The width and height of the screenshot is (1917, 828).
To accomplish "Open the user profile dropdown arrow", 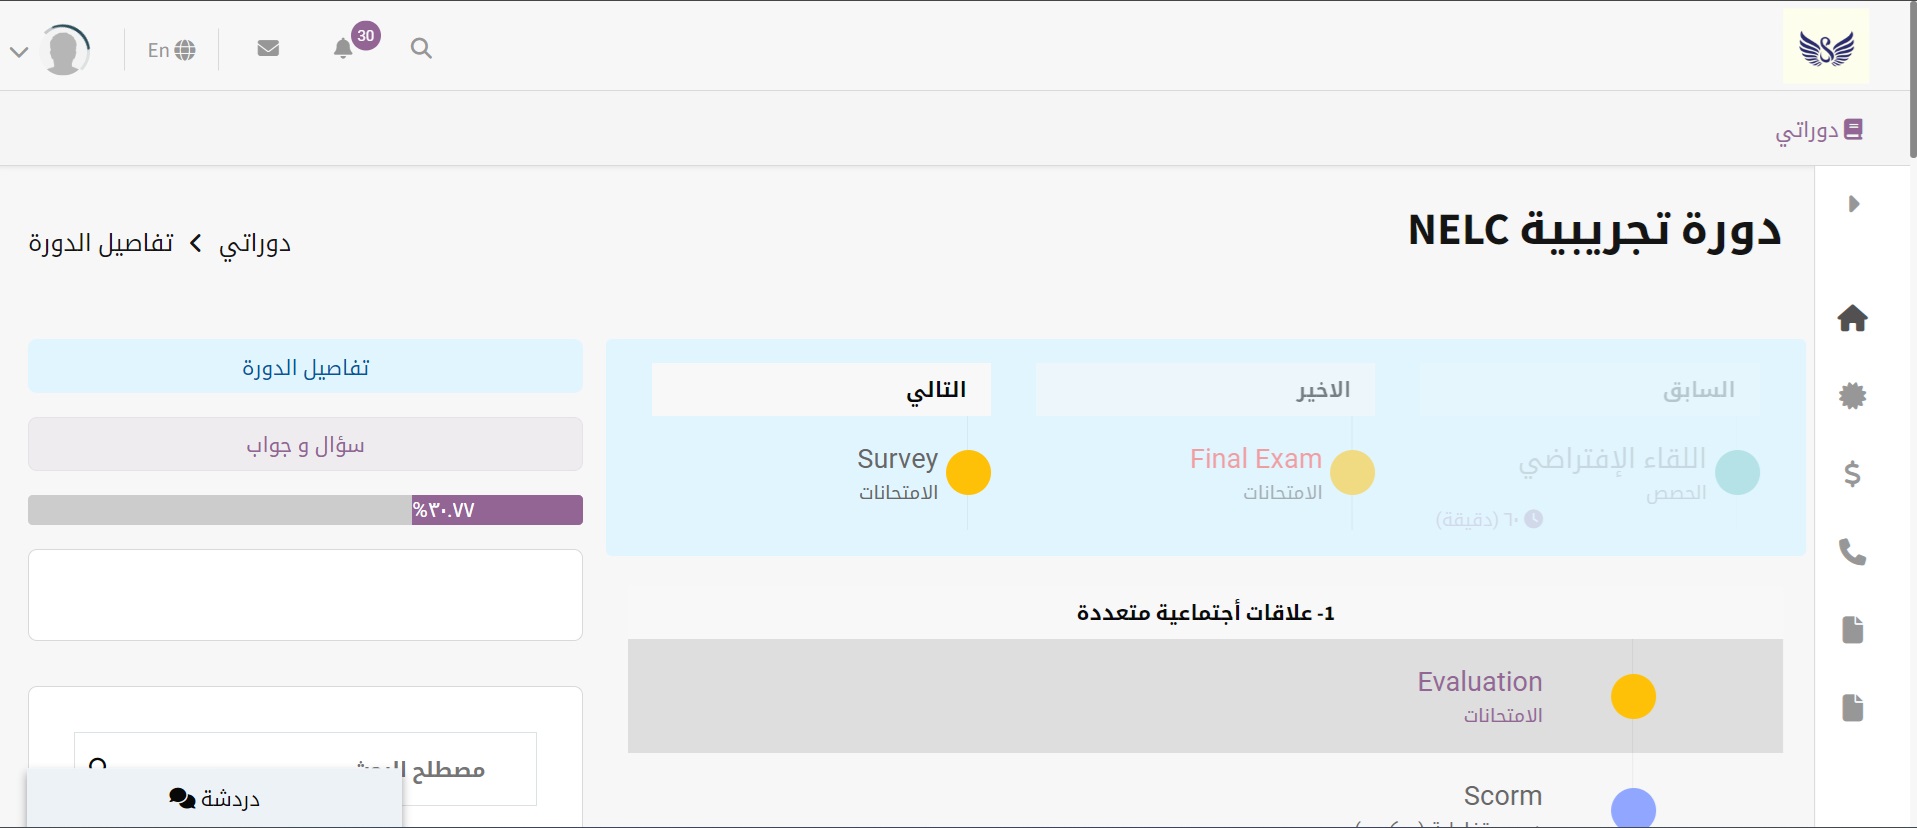I will (19, 51).
